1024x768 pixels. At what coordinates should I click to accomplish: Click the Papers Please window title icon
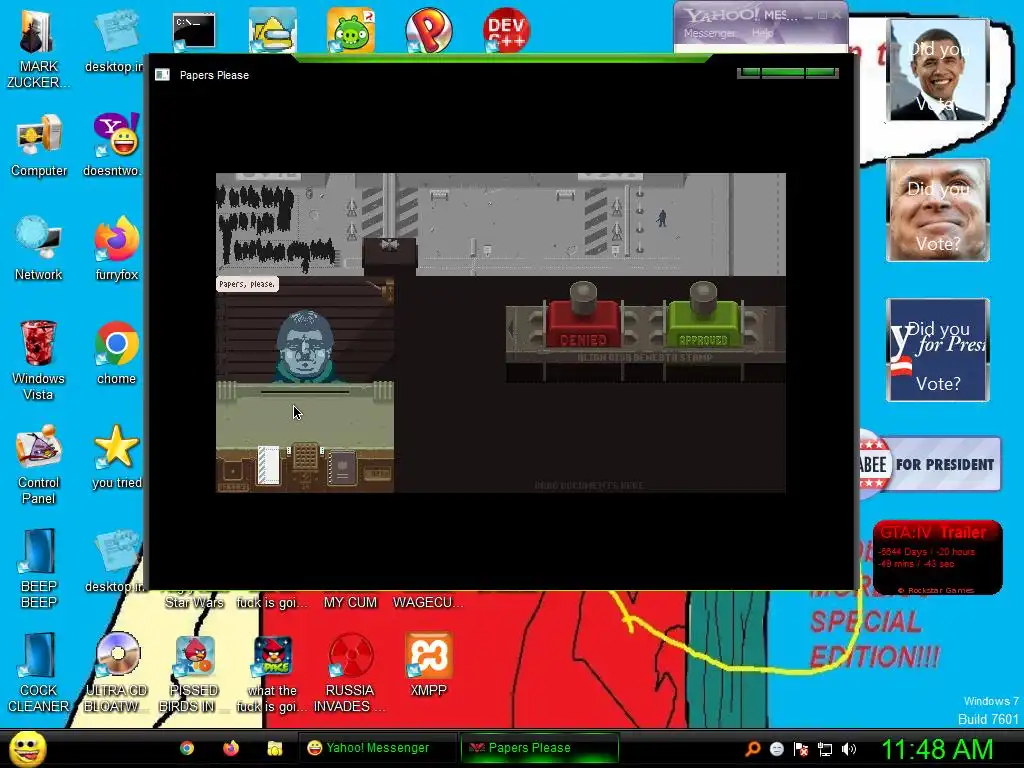click(x=162, y=75)
